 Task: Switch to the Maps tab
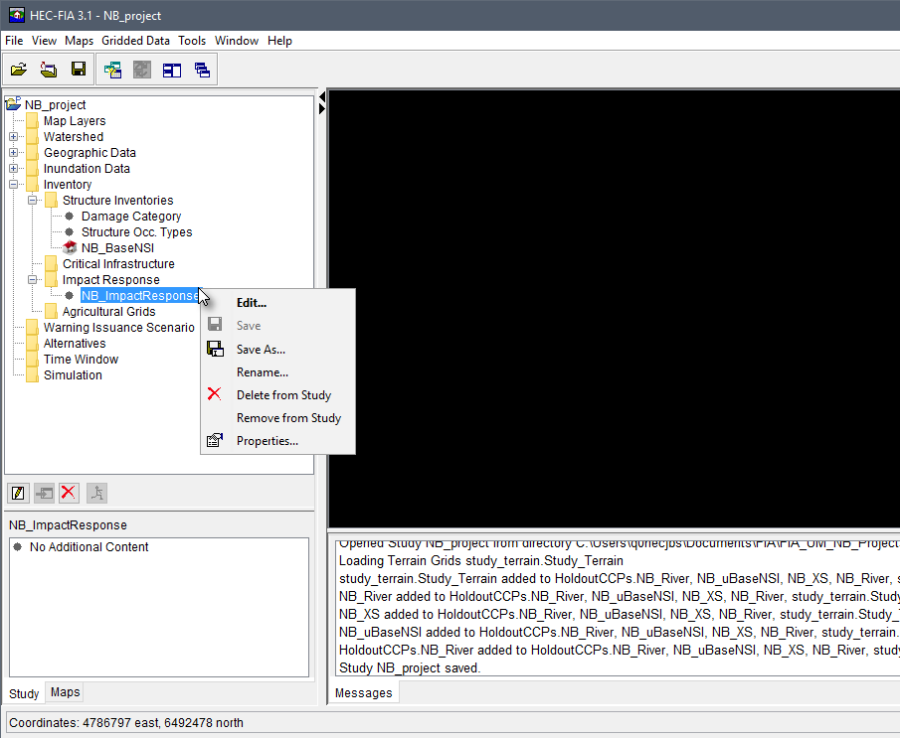click(x=65, y=692)
